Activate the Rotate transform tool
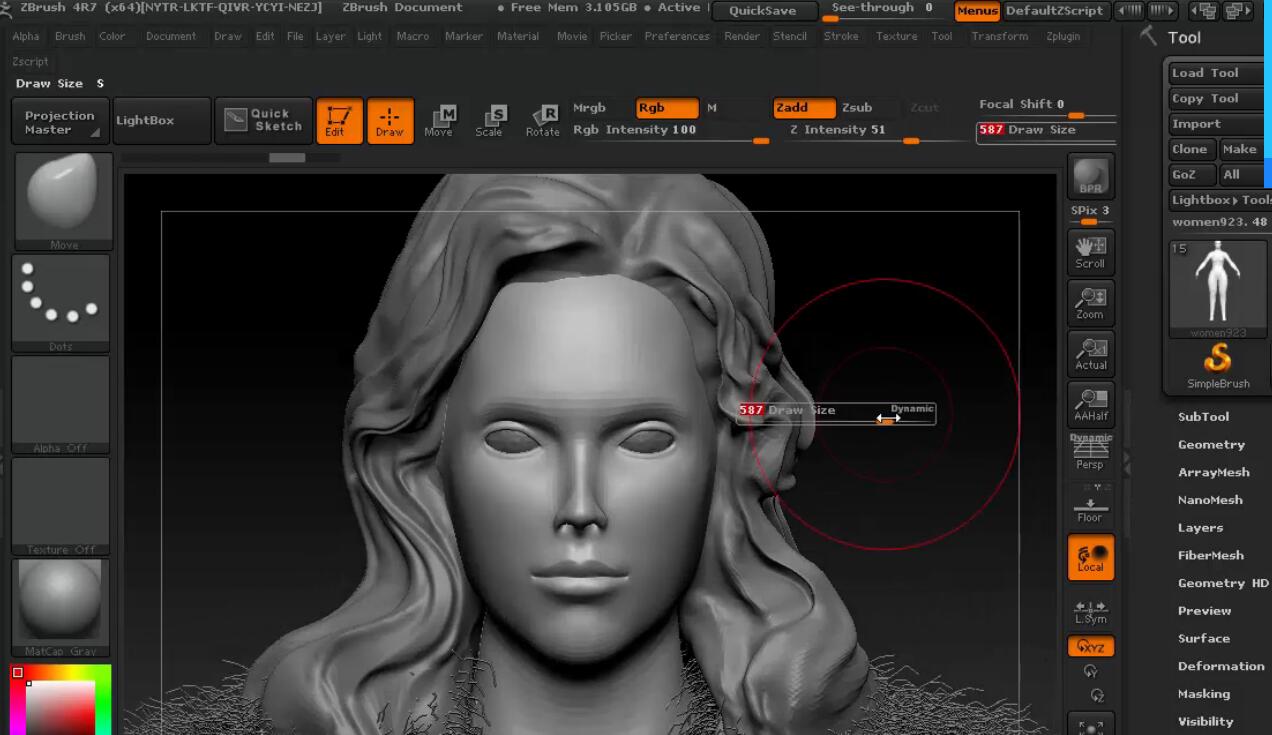 point(542,120)
